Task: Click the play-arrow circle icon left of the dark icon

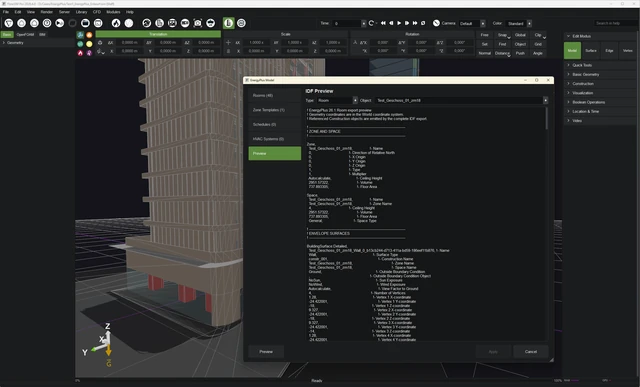Action: pos(60,23)
